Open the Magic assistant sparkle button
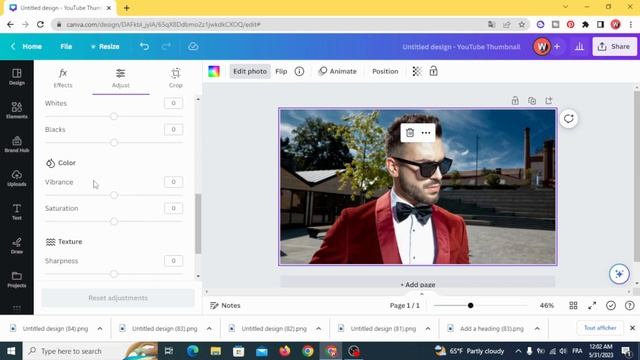 pos(619,274)
